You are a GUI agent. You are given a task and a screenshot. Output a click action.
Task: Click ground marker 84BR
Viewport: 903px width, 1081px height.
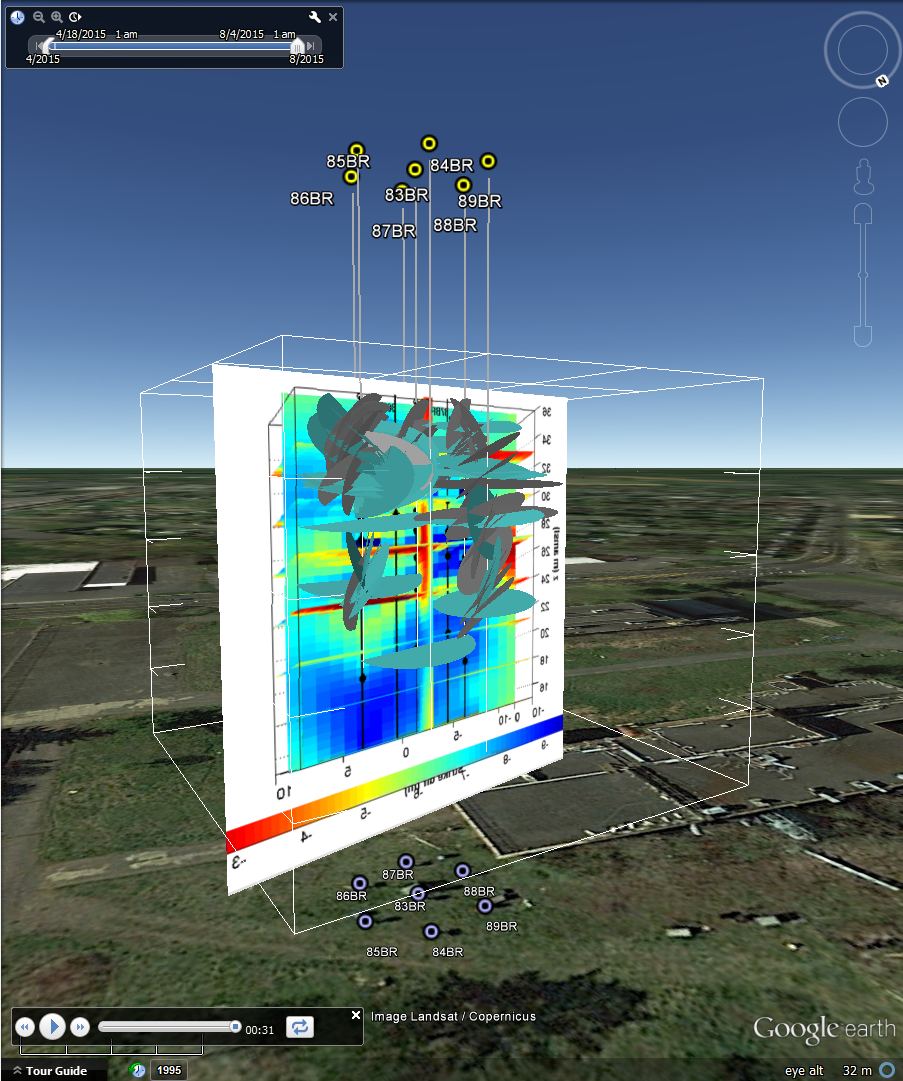[431, 931]
